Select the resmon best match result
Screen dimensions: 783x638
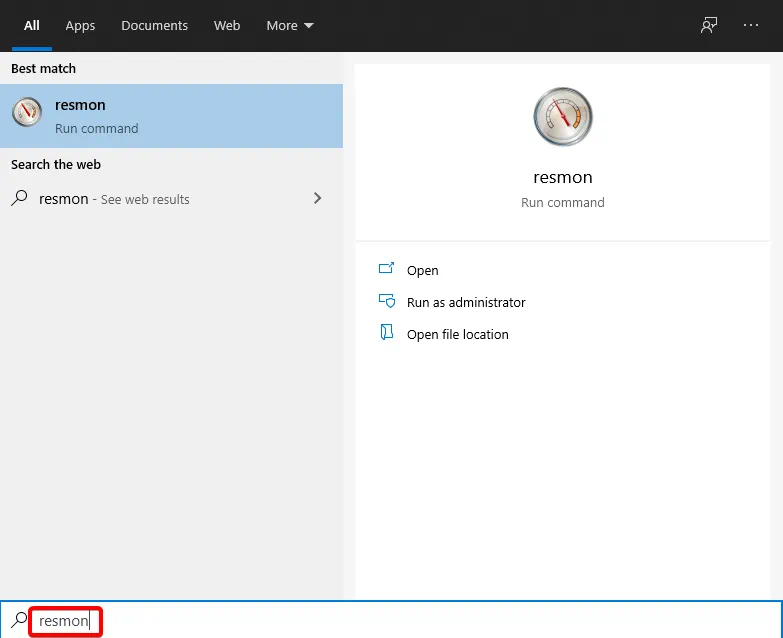click(171, 116)
